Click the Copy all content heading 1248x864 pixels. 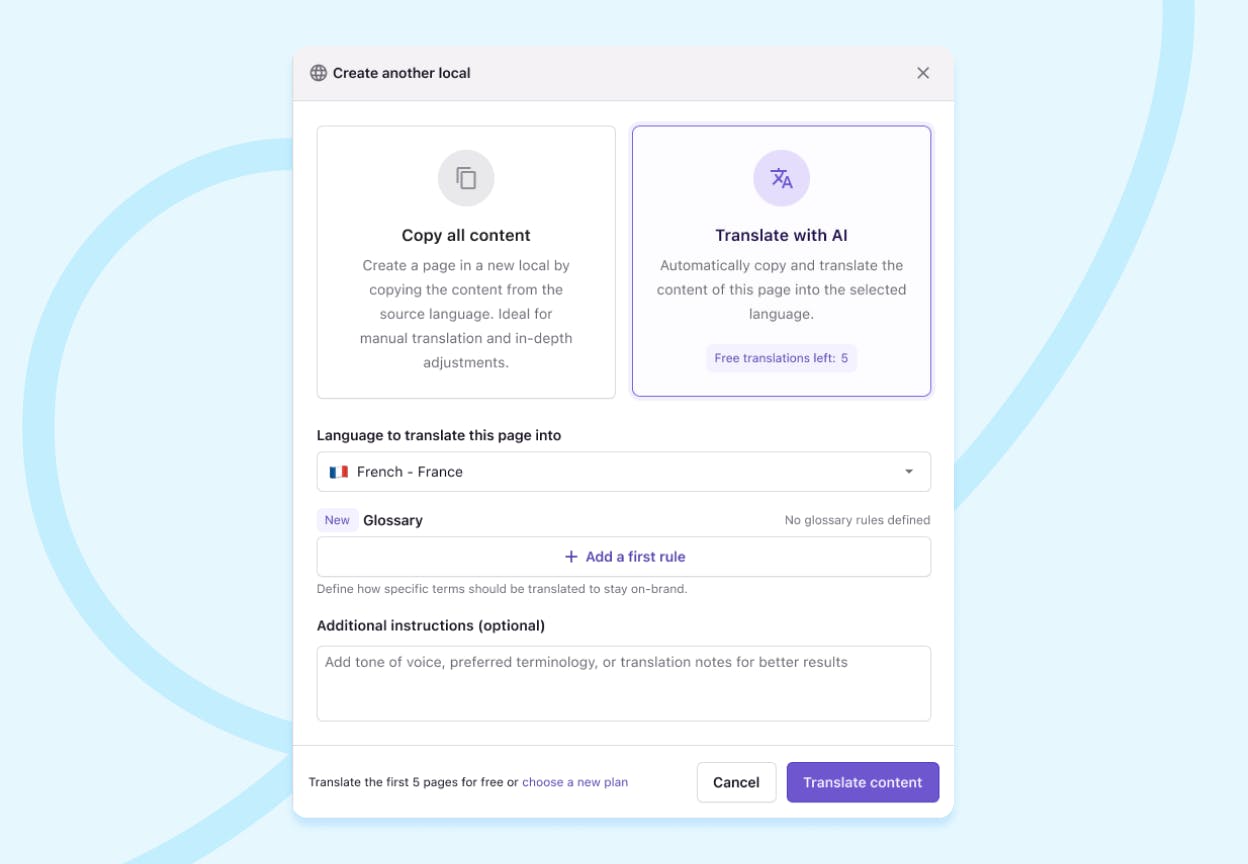[x=466, y=236]
